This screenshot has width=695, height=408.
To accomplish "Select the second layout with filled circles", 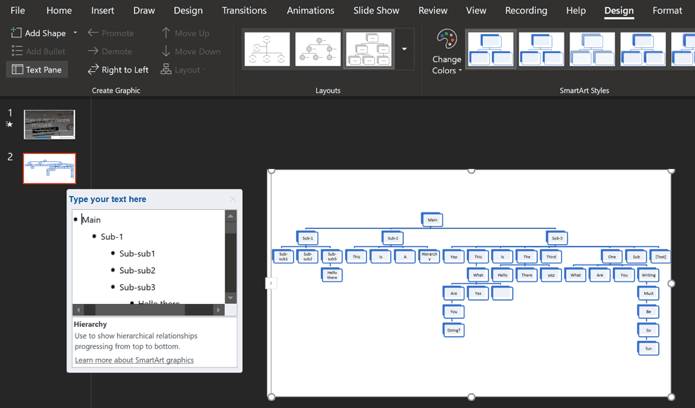I will [x=318, y=49].
